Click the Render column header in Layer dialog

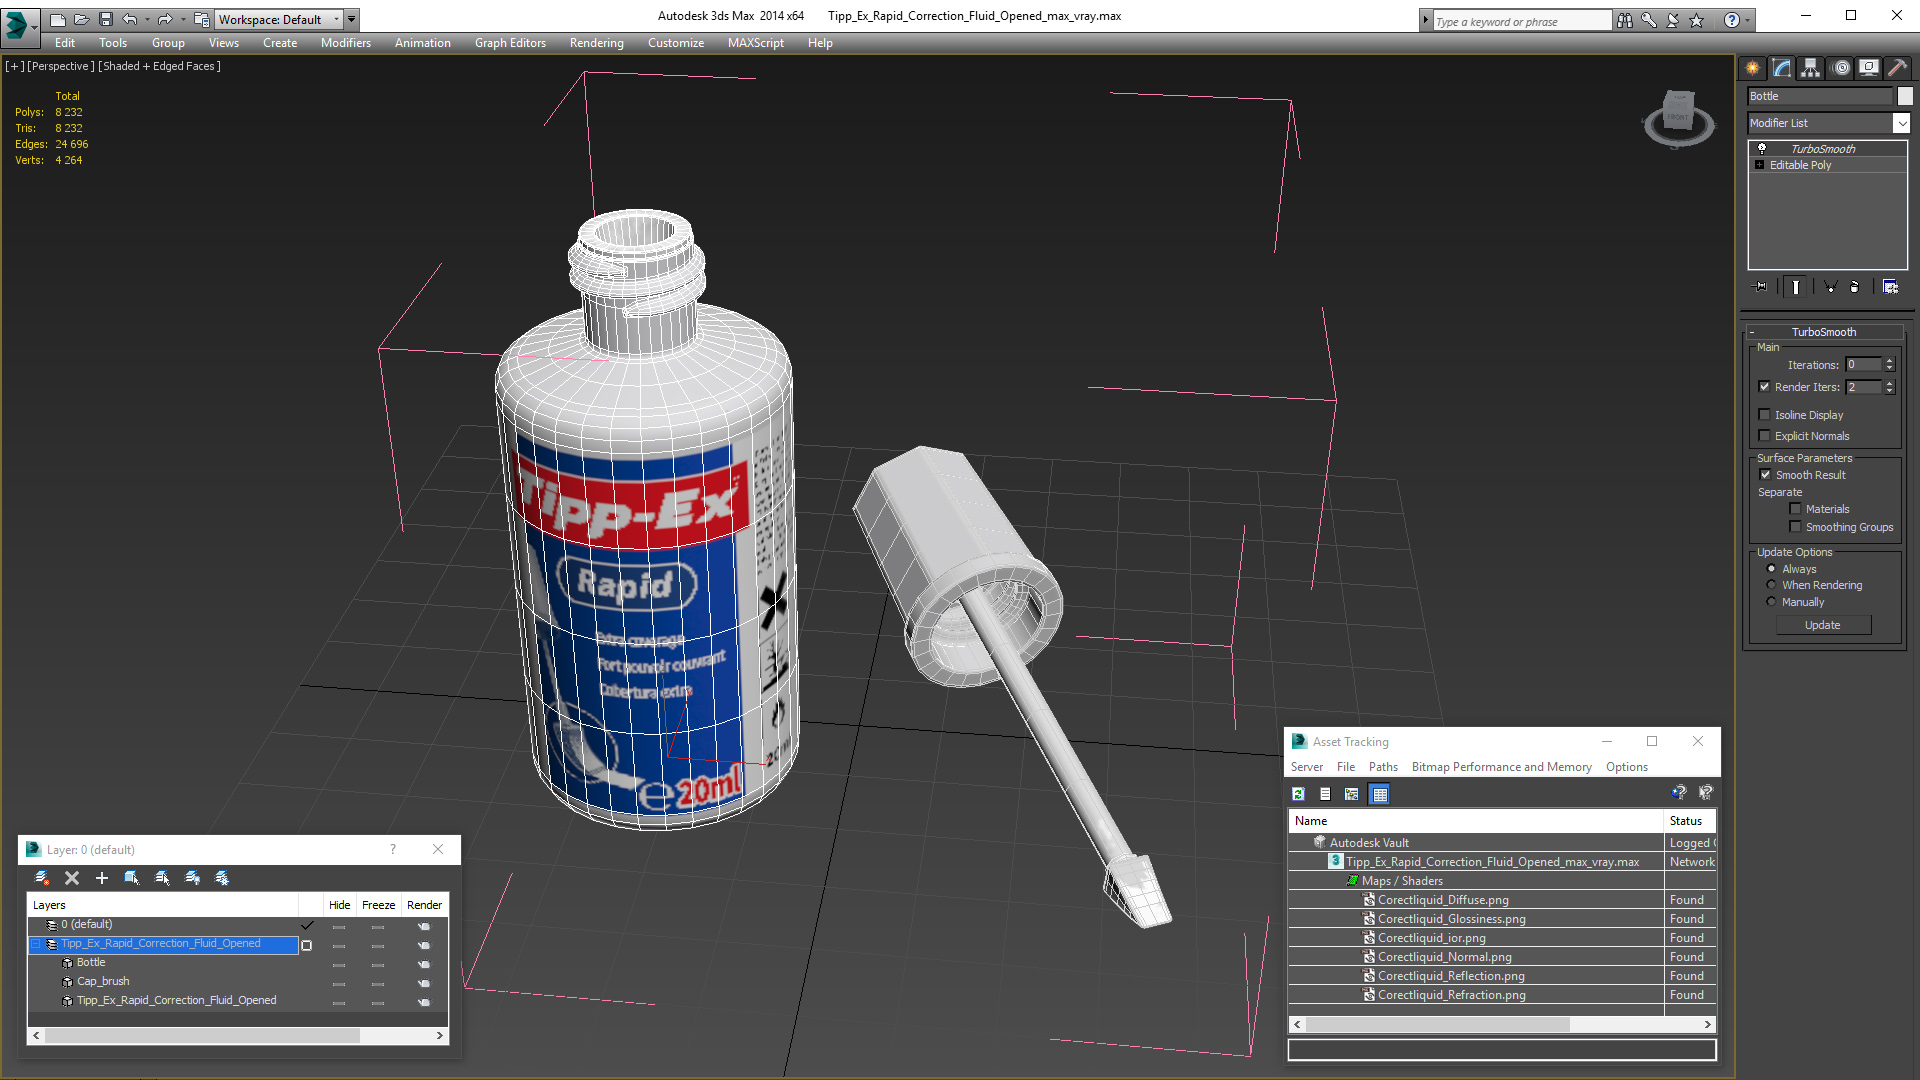(424, 905)
